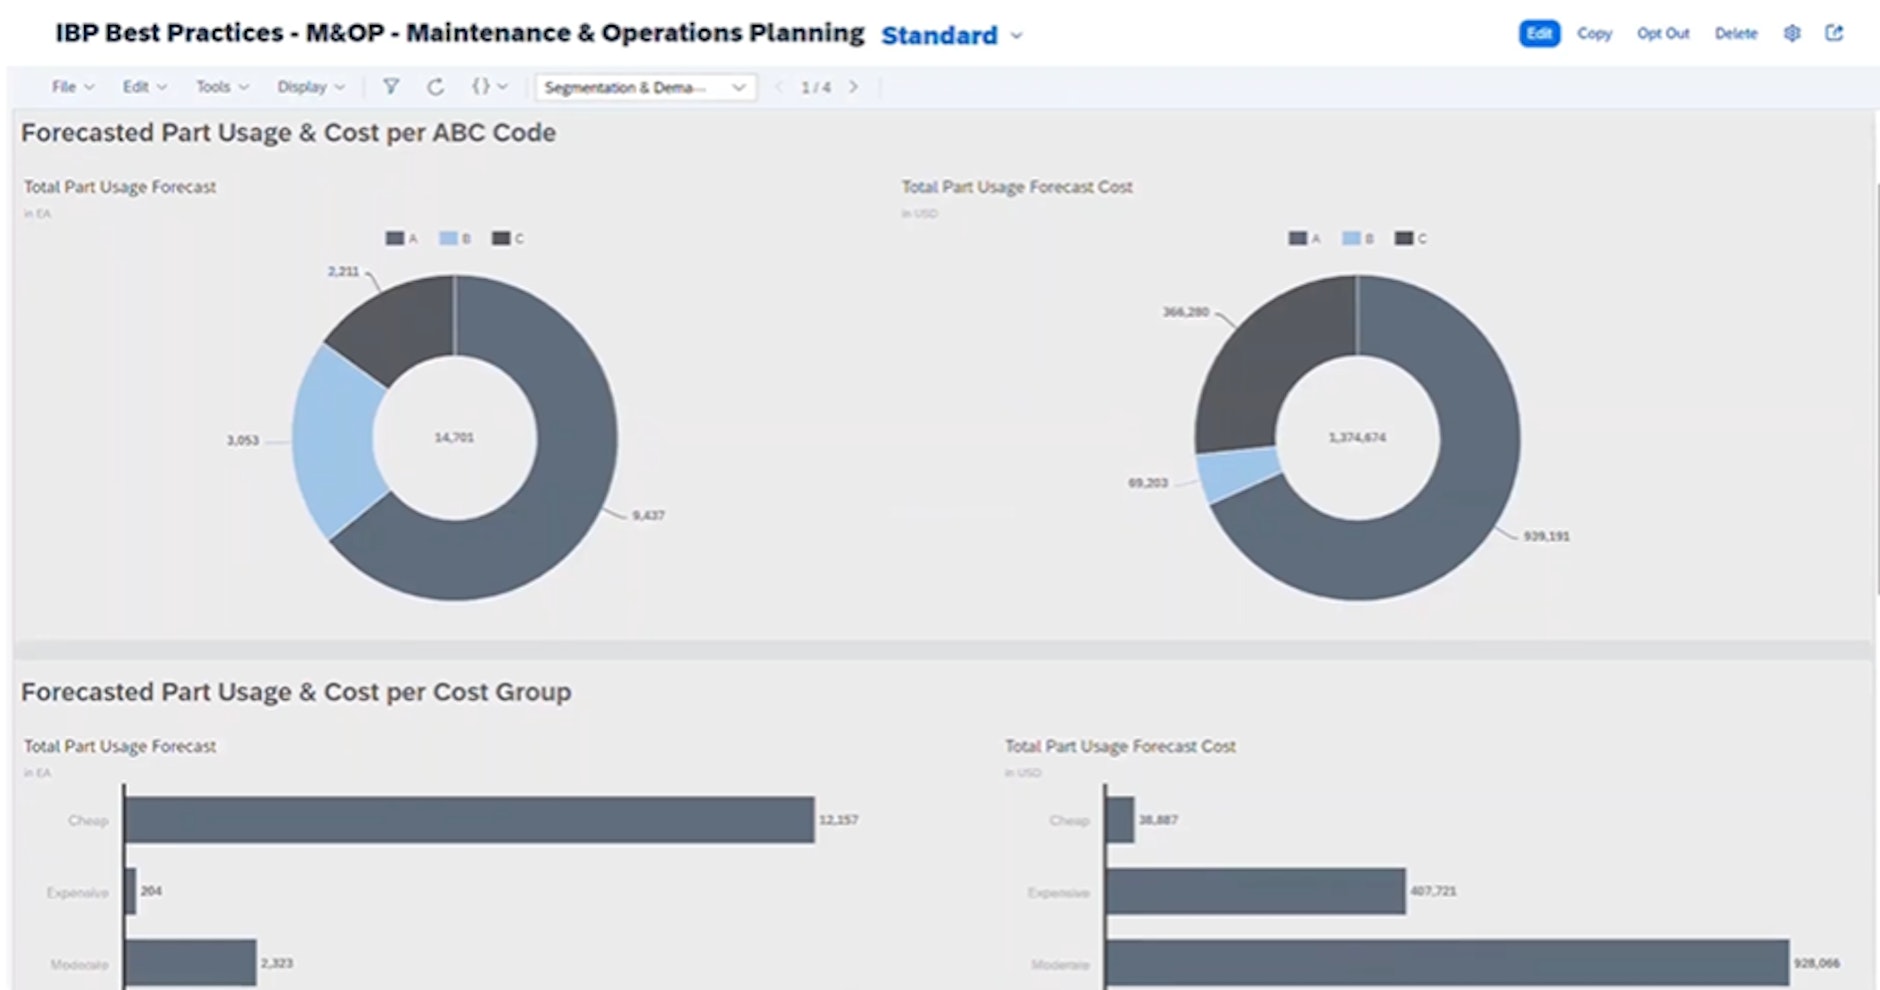1880x990 pixels.
Task: Click the Delete link
Action: 1735,33
